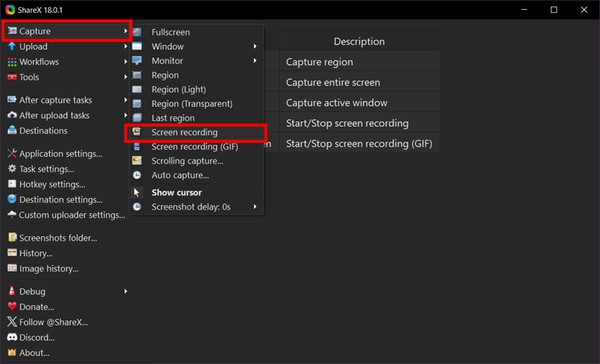
Task: Click the Destinations icon
Action: point(12,130)
